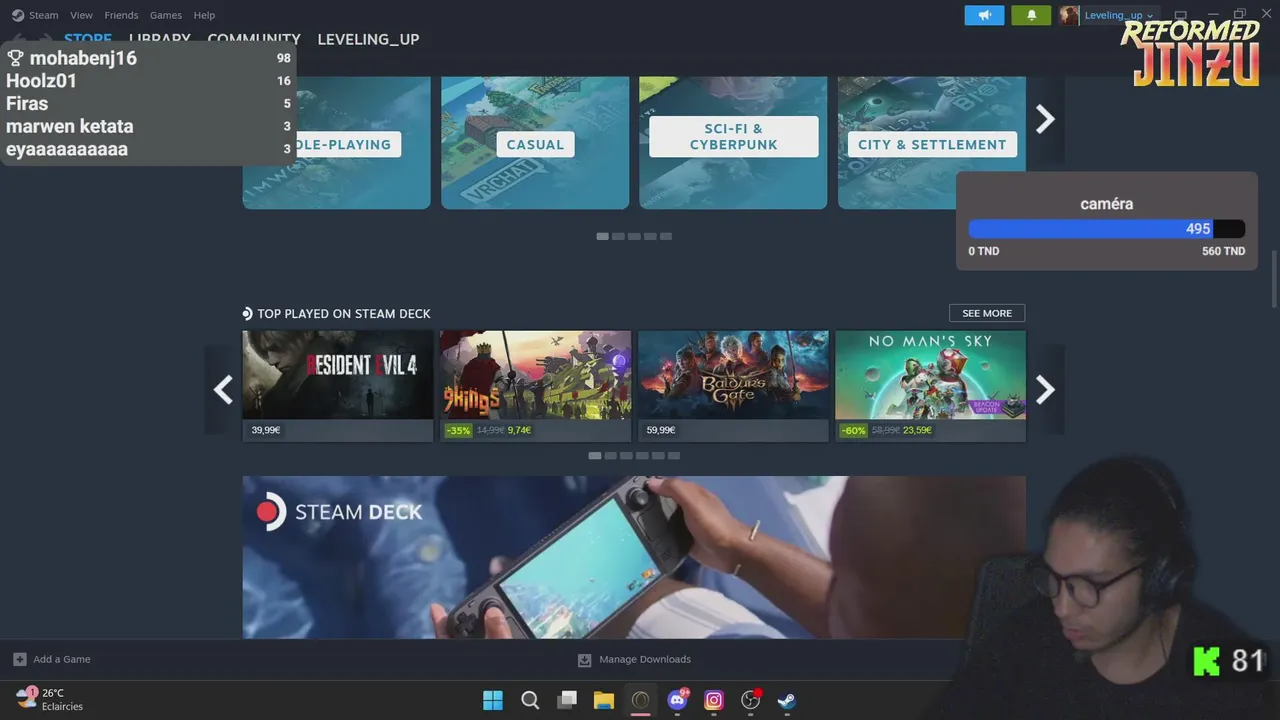Open OBS Studio from the taskbar
Viewport: 1280px width, 720px height.
(750, 700)
